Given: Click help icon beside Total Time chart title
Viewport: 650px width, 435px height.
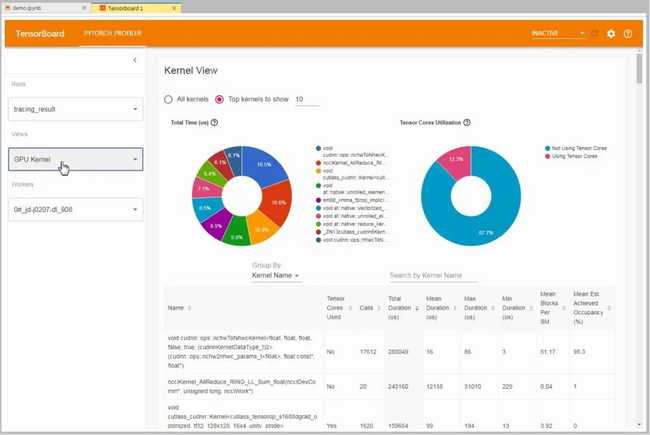Looking at the screenshot, I should pyautogui.click(x=215, y=122).
